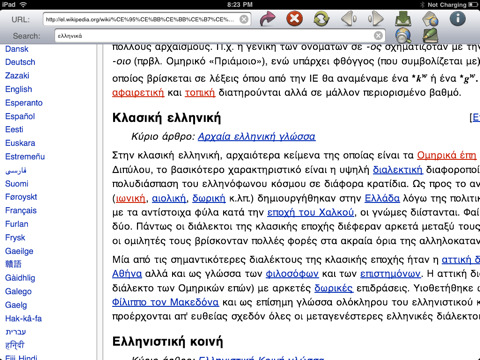Stop loading with the red X icon
The image size is (480, 360).
pos(295,18)
